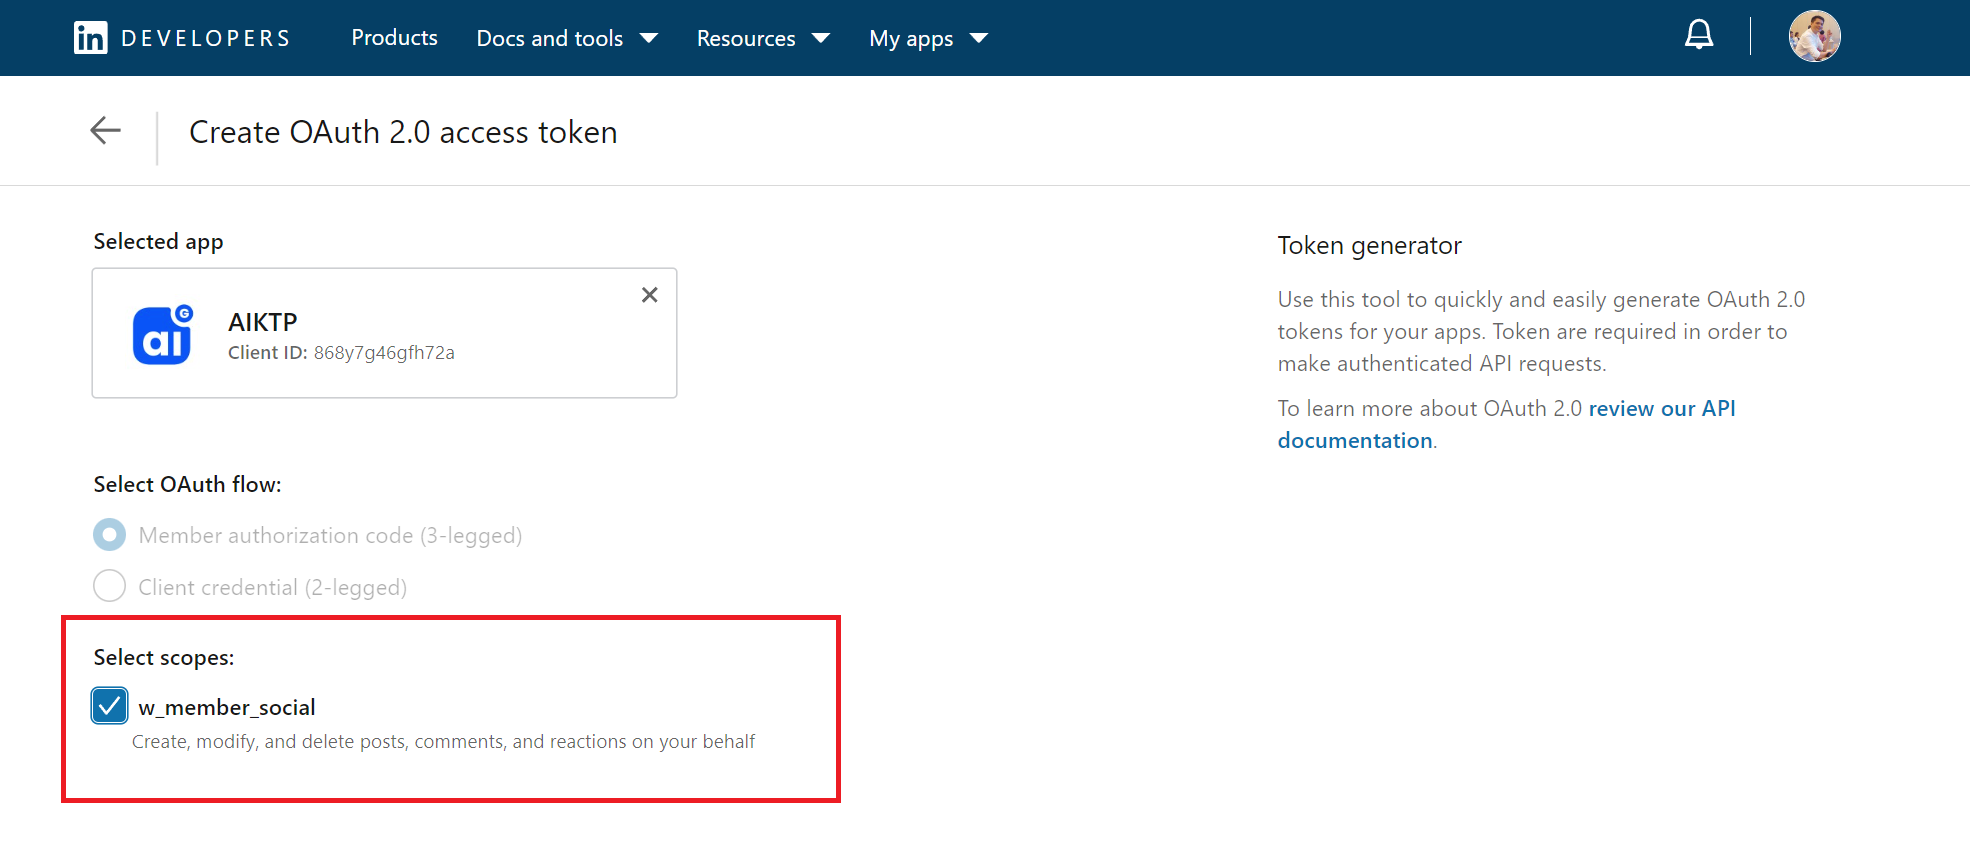Go back using the left arrow
The image size is (1970, 856).
105,131
